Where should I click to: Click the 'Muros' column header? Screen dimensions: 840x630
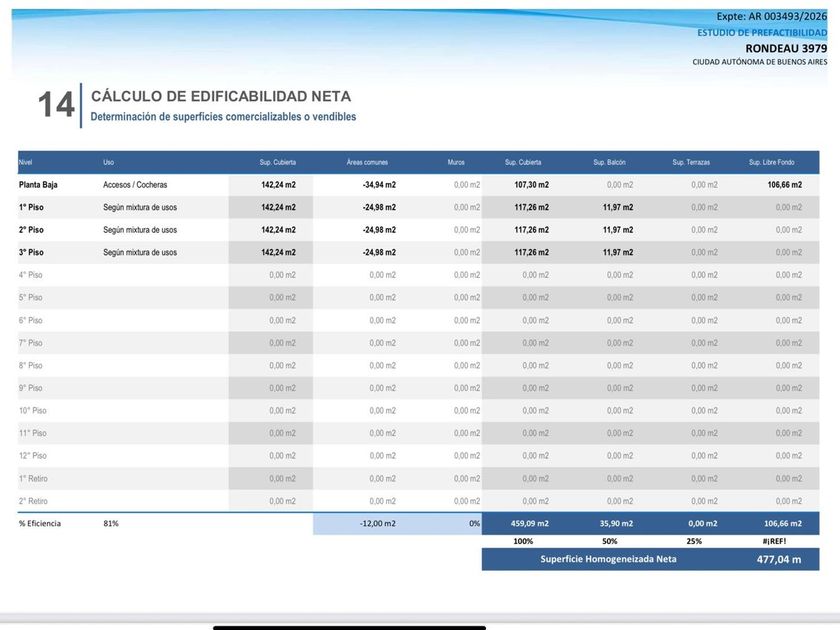[456, 162]
